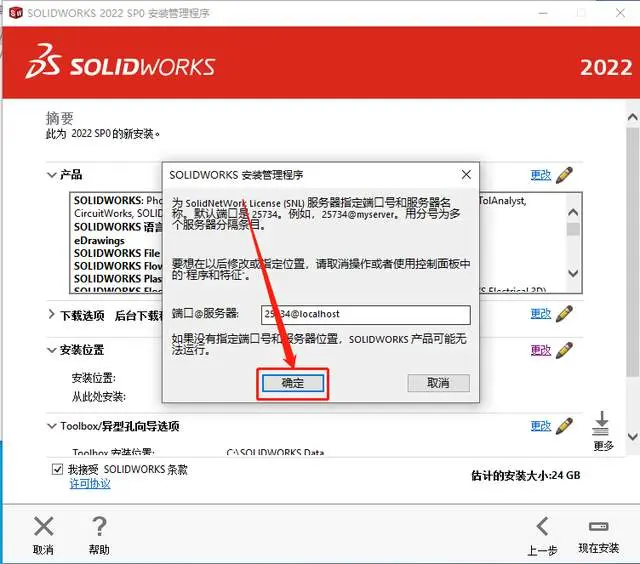Go back with 上一步 arrow
Image resolution: width=640 pixels, height=564 pixels.
click(542, 526)
